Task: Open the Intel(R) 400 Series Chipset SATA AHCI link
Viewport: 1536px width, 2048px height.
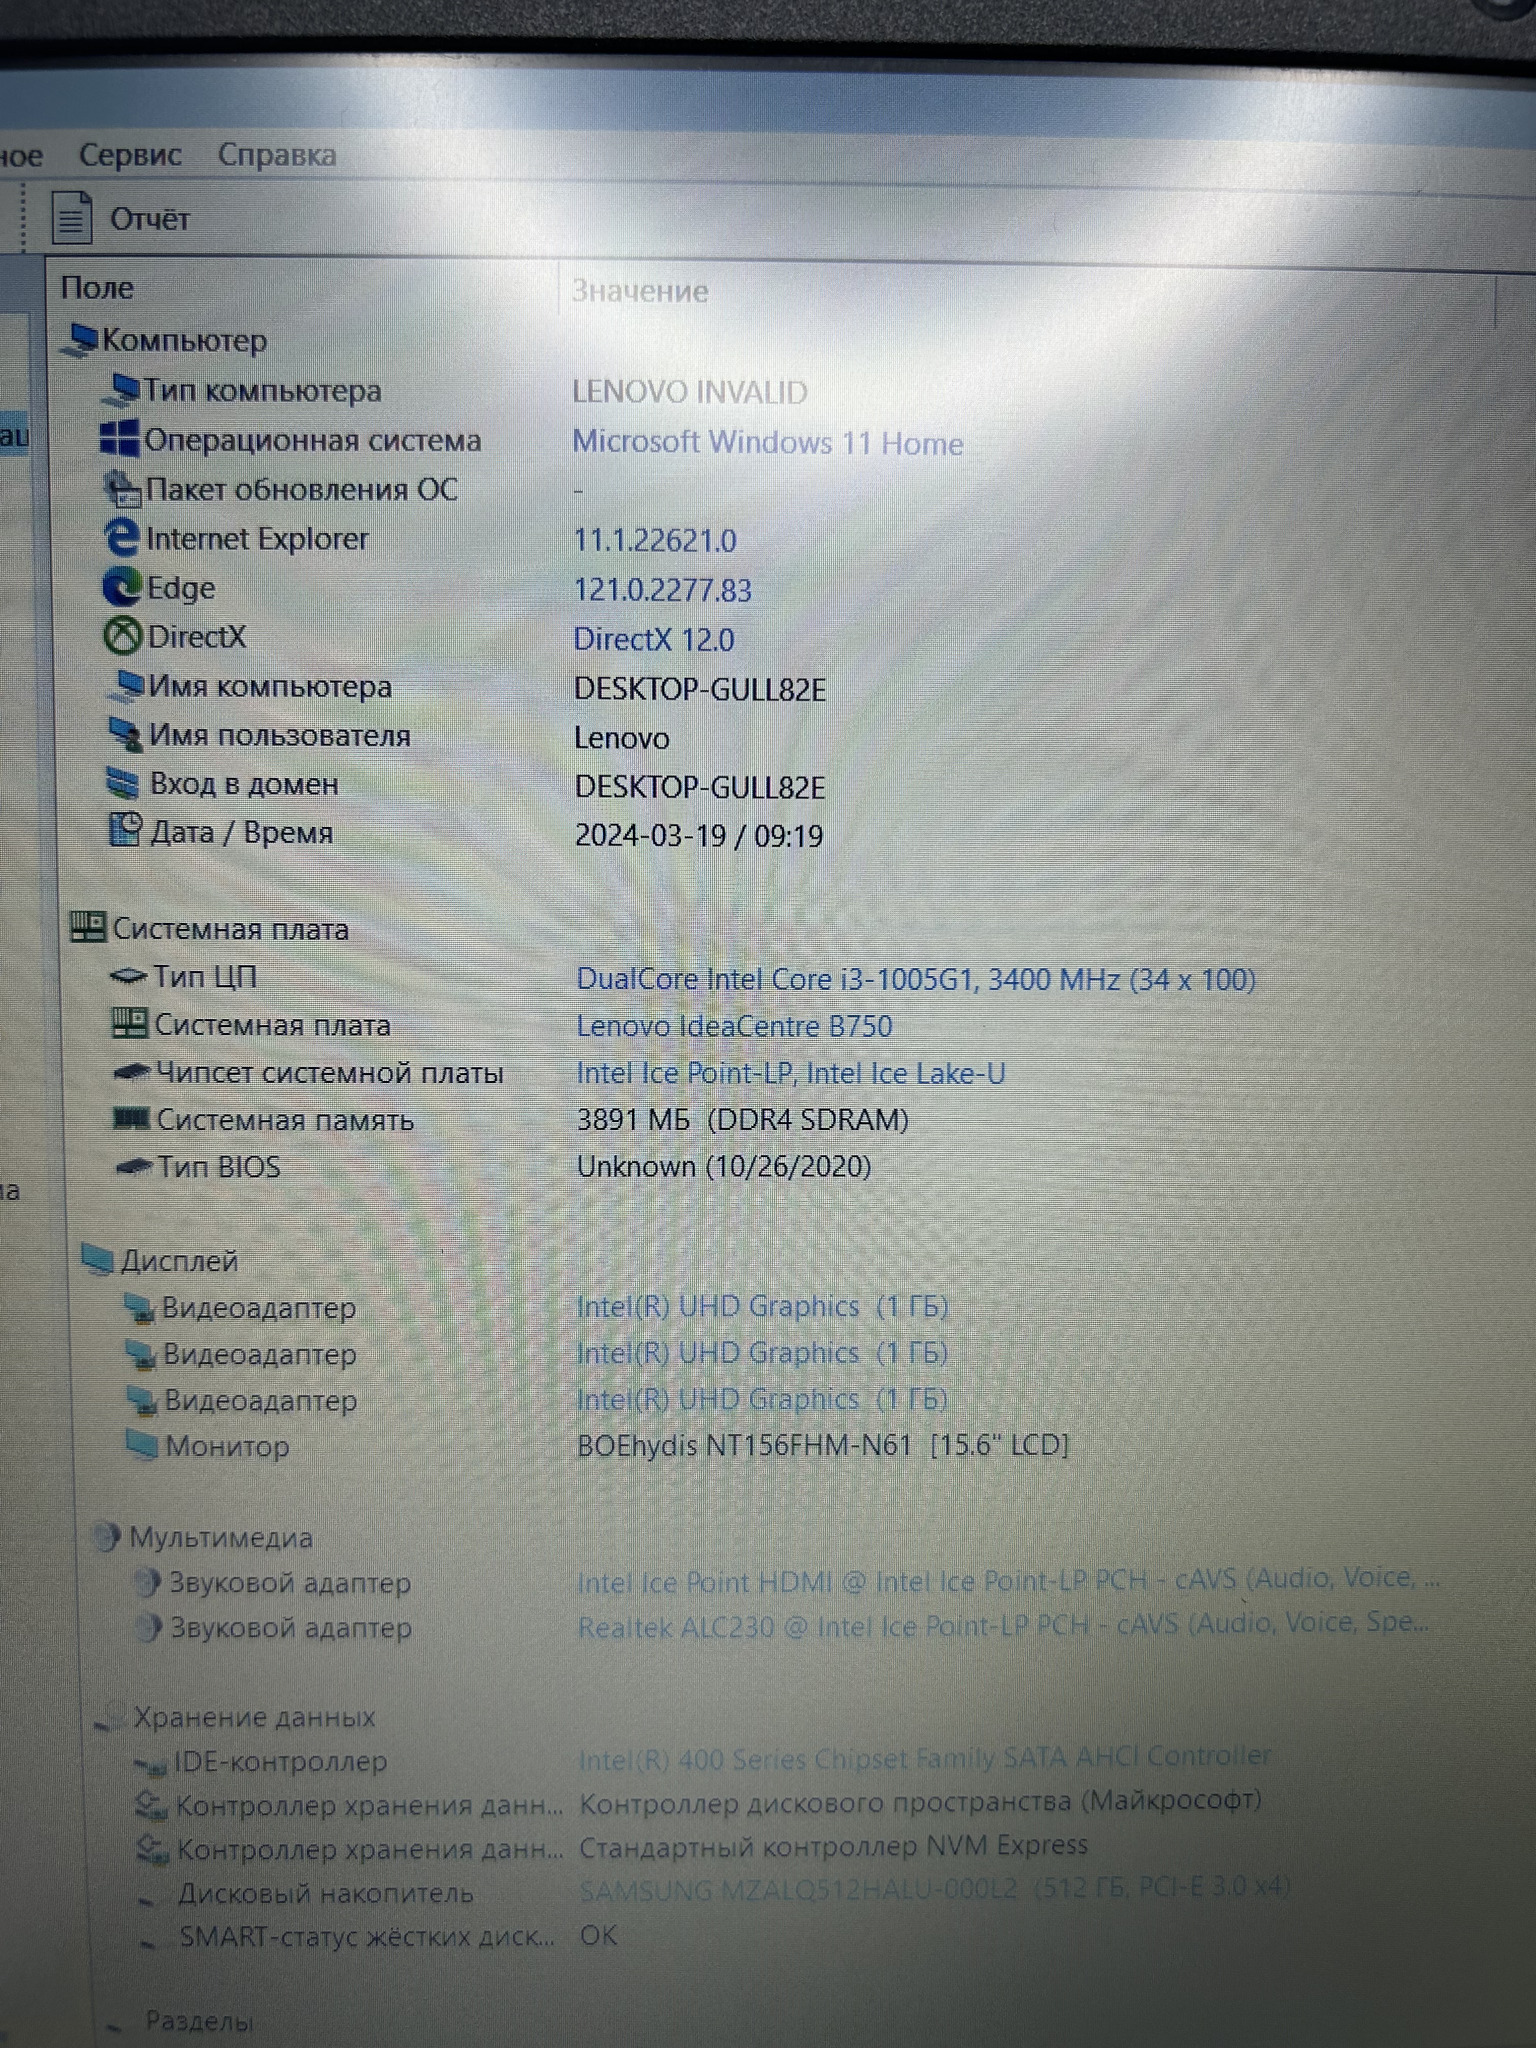Action: click(x=925, y=1758)
